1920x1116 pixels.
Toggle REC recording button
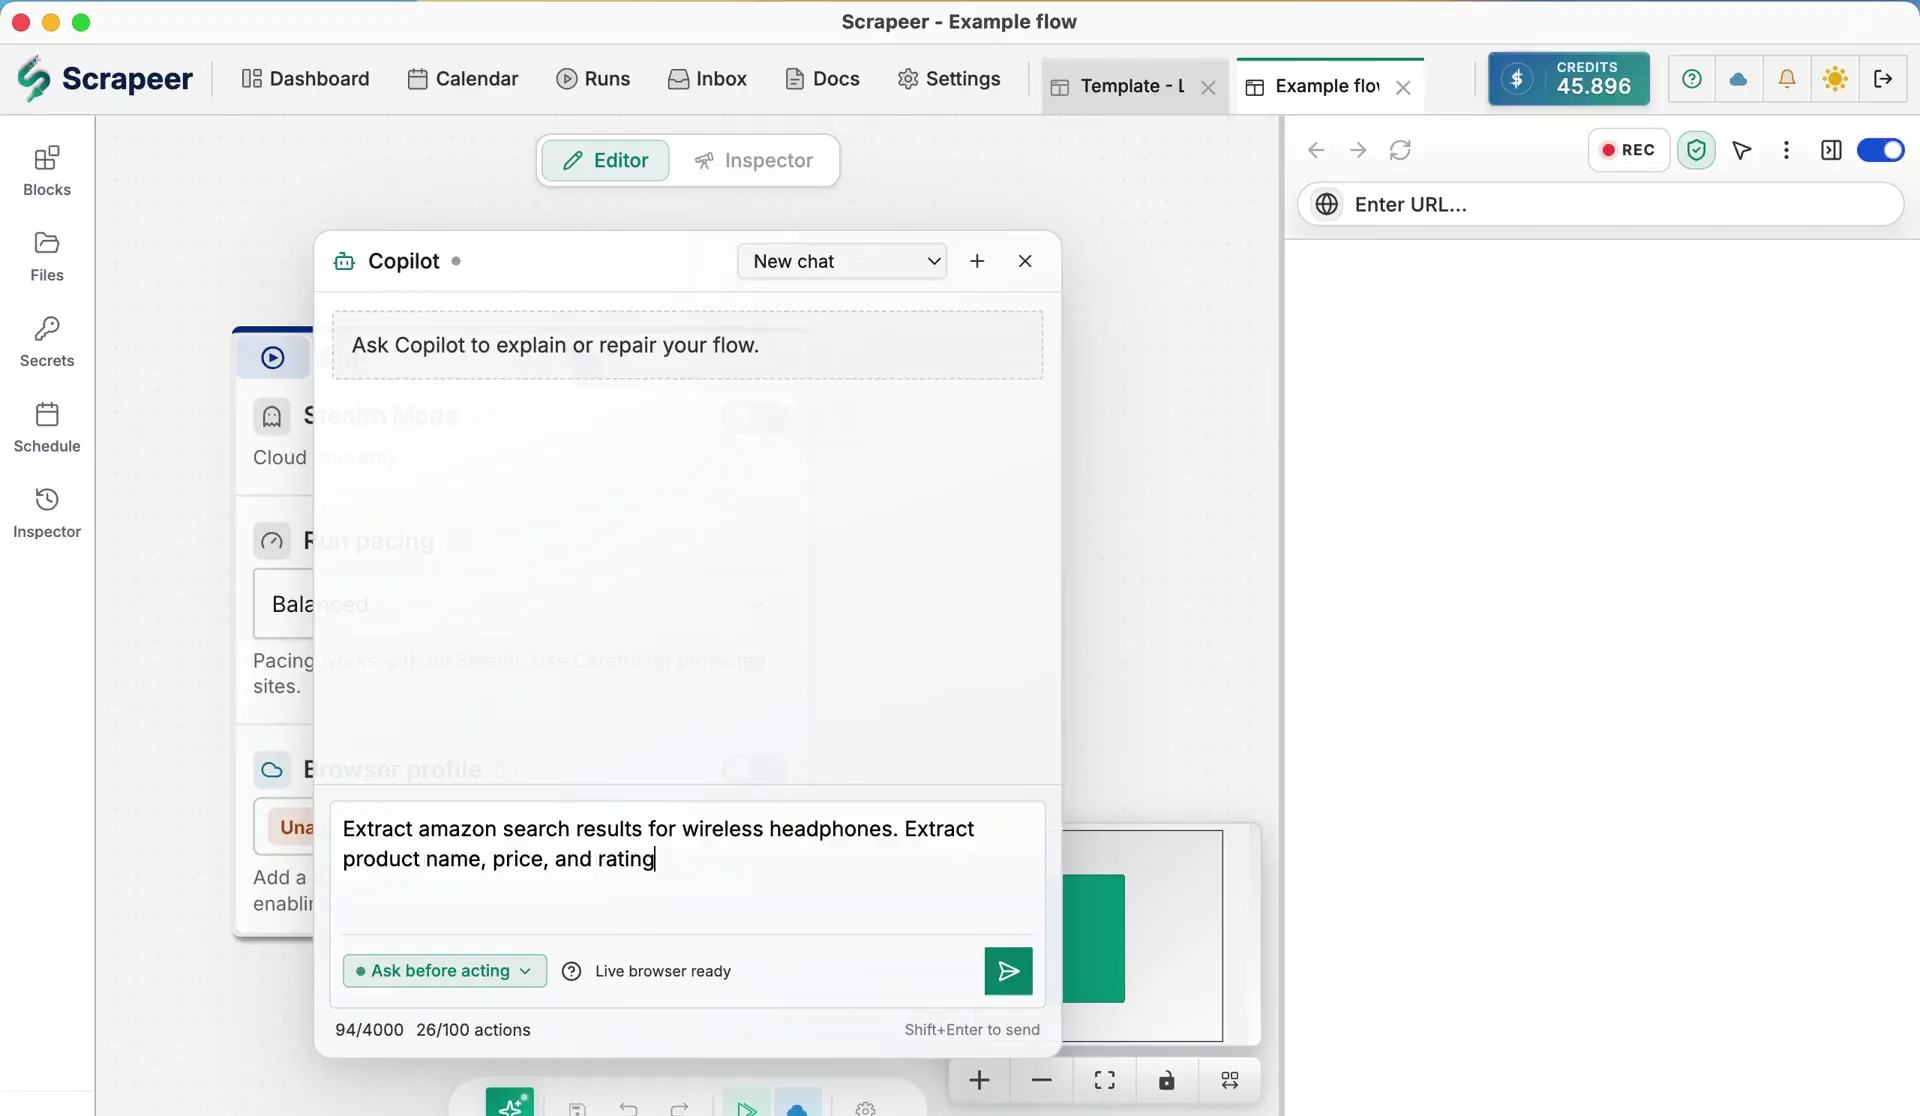[x=1628, y=150]
